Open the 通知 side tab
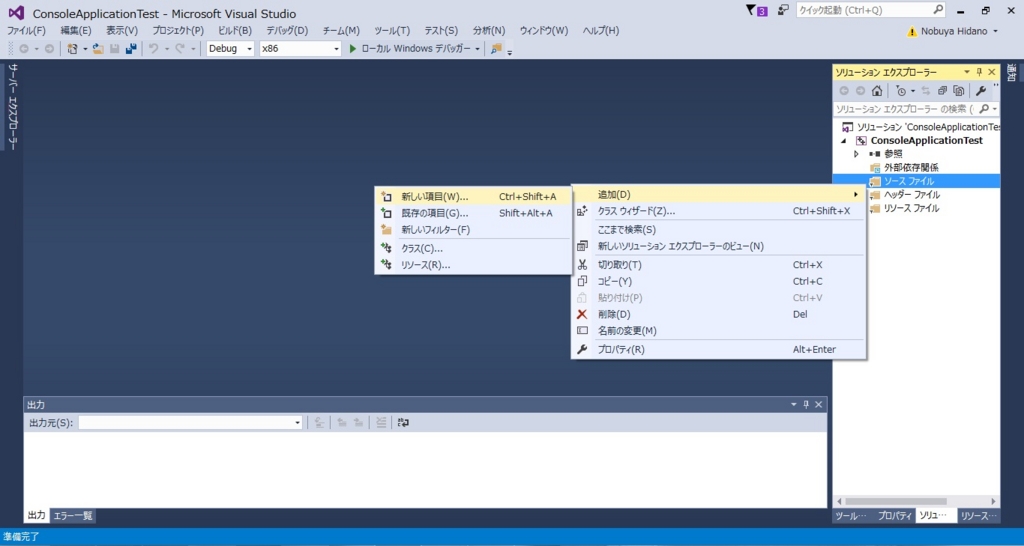 (1011, 72)
